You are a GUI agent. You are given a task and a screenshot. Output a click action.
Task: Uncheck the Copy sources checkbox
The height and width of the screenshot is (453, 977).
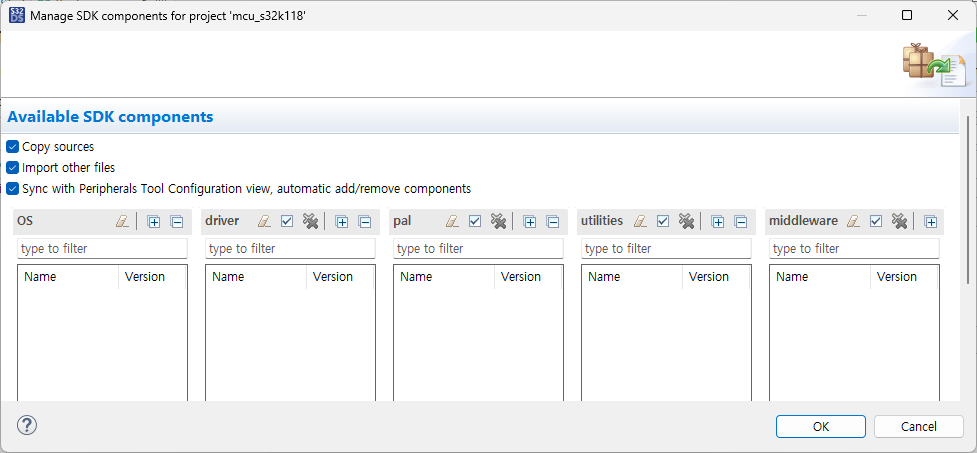click(13, 146)
